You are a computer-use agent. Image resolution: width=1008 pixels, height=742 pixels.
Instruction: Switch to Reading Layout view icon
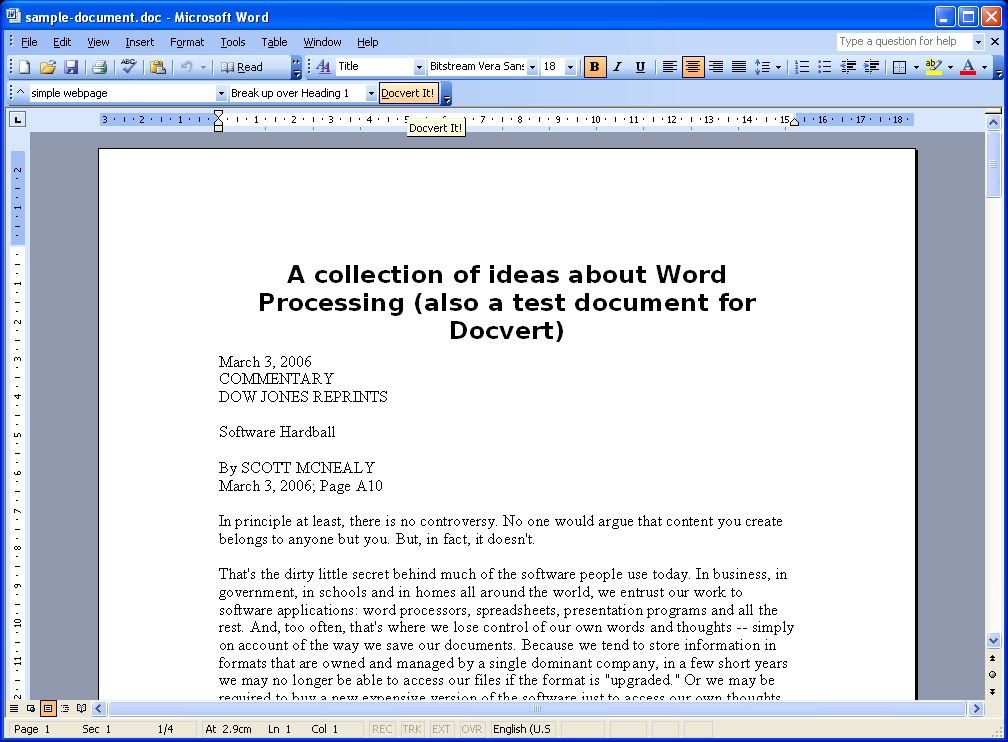82,709
